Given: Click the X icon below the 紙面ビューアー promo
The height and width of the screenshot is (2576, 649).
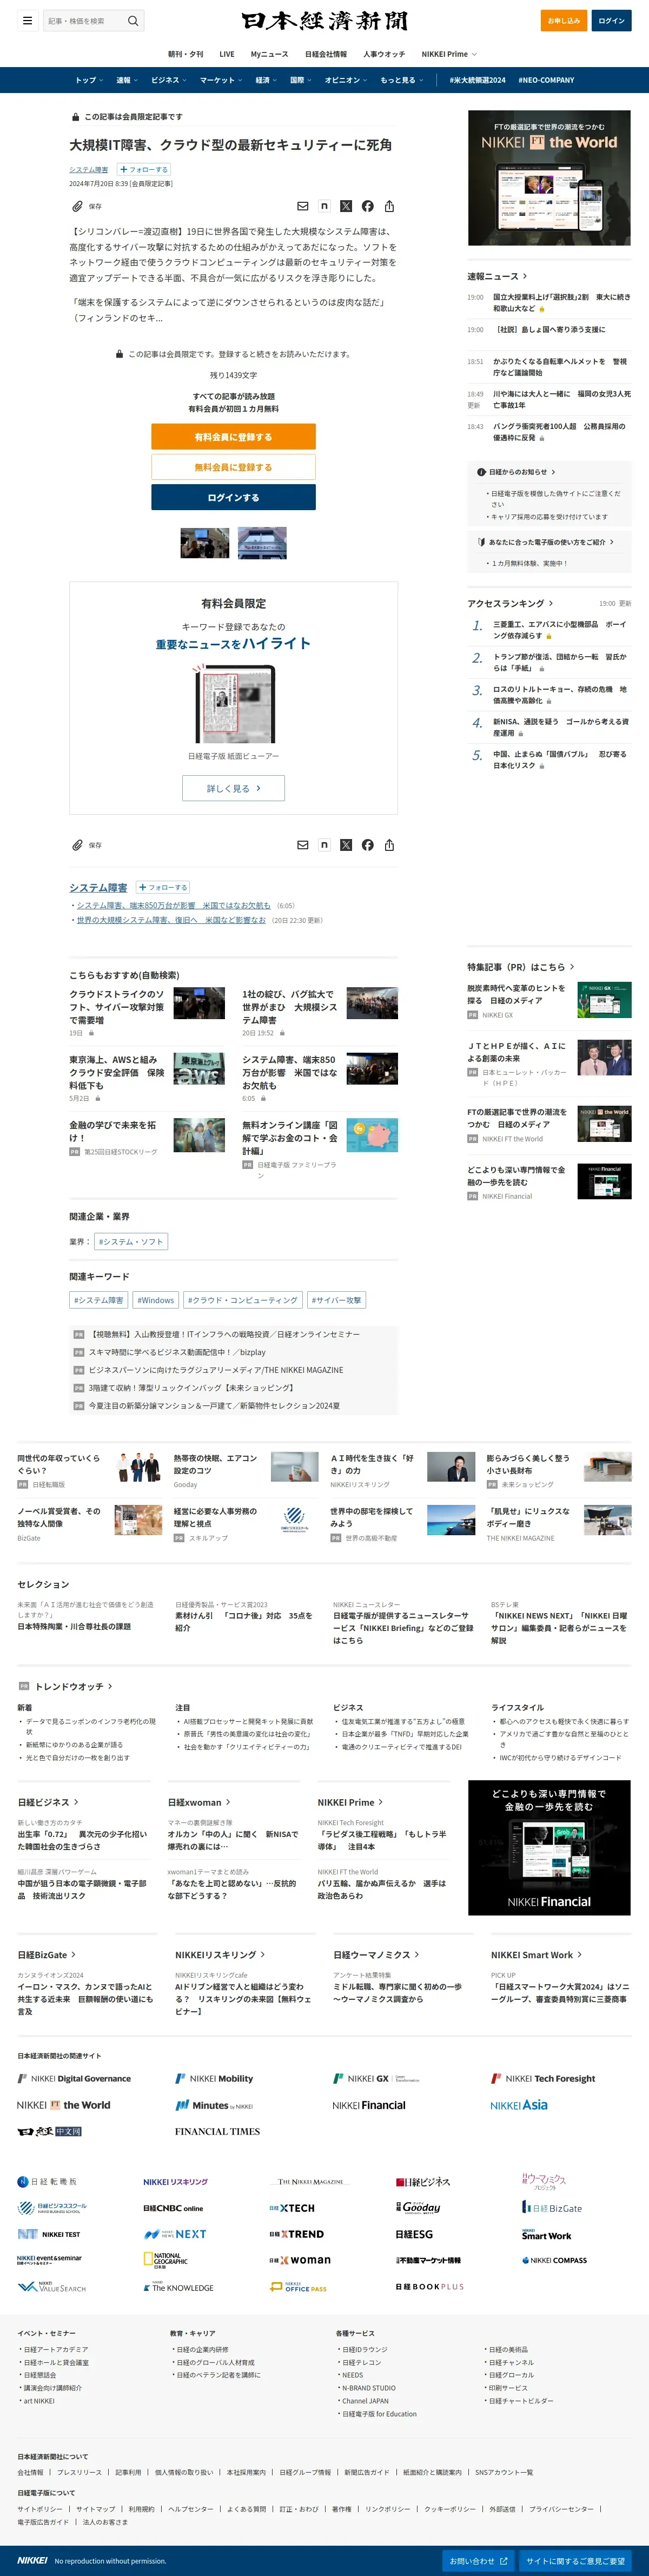Looking at the screenshot, I should [x=346, y=845].
